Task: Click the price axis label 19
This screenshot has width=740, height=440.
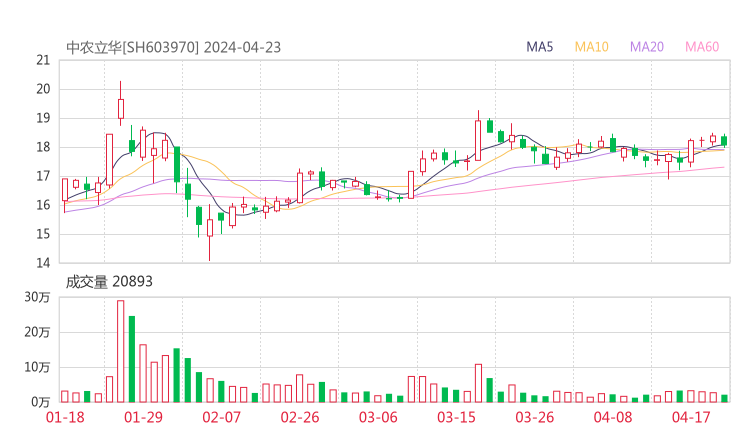Action: point(43,118)
